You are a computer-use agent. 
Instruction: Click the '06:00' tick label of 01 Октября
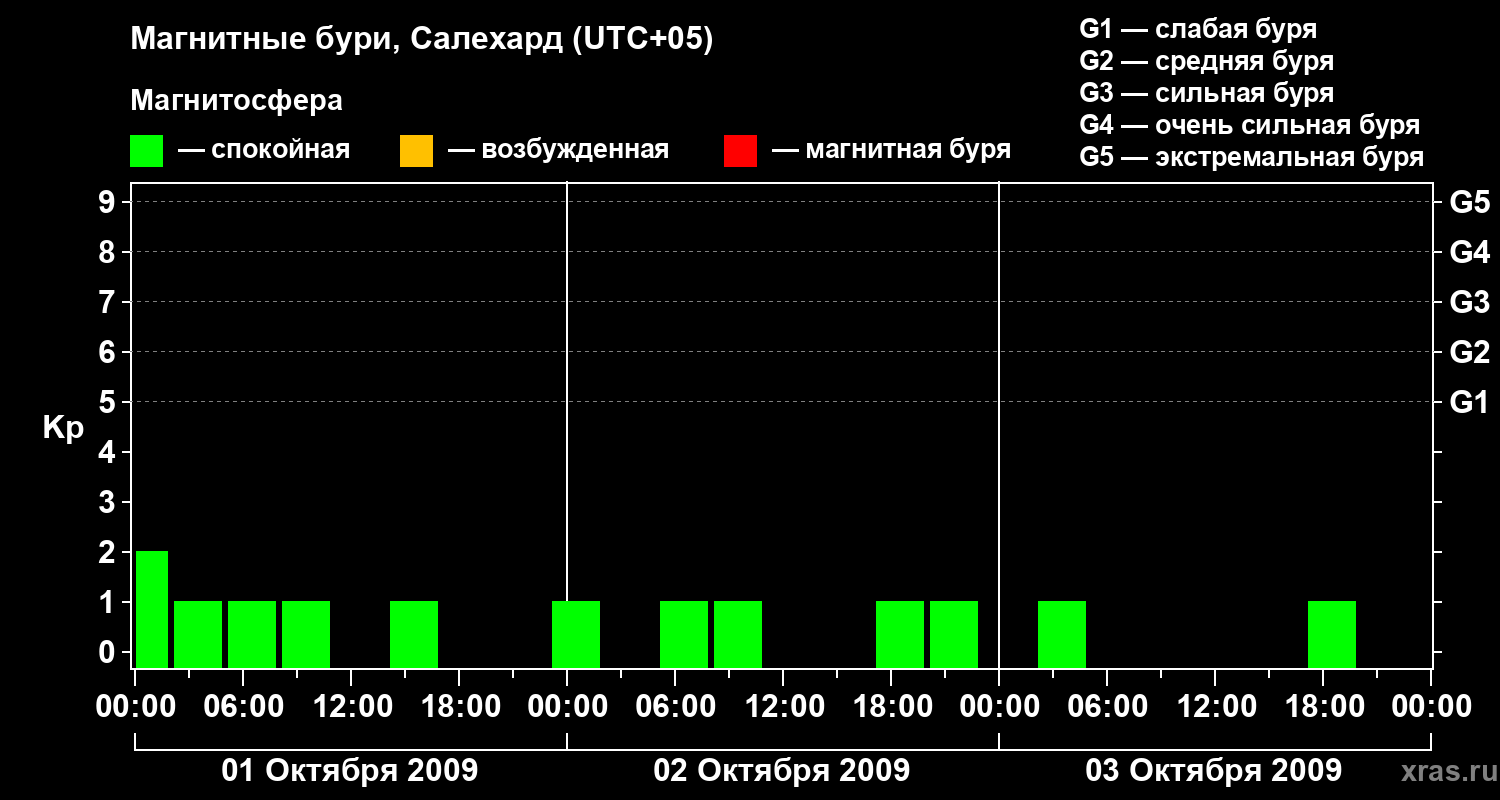point(242,707)
